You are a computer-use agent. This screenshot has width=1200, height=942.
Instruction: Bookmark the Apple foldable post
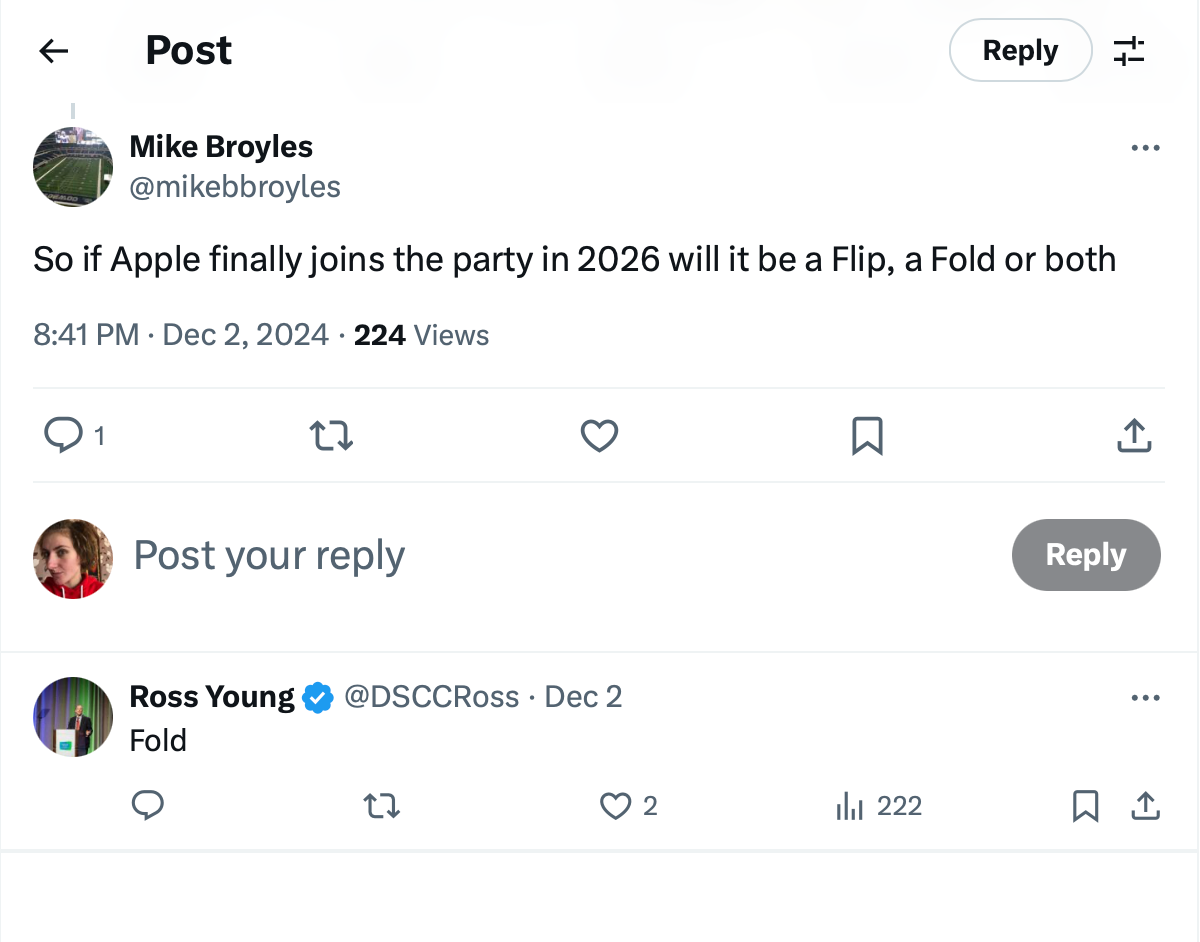[x=866, y=435]
